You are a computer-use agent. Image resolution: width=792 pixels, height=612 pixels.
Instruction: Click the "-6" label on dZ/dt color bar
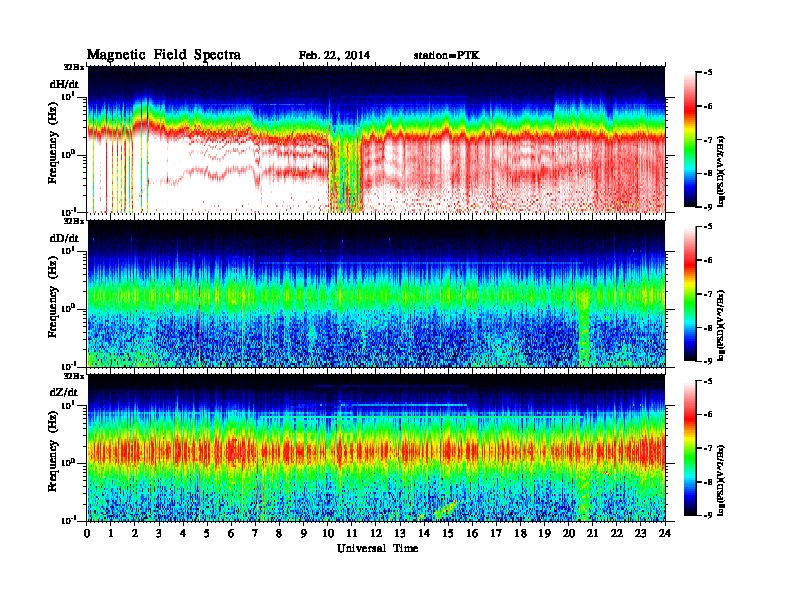708,415
